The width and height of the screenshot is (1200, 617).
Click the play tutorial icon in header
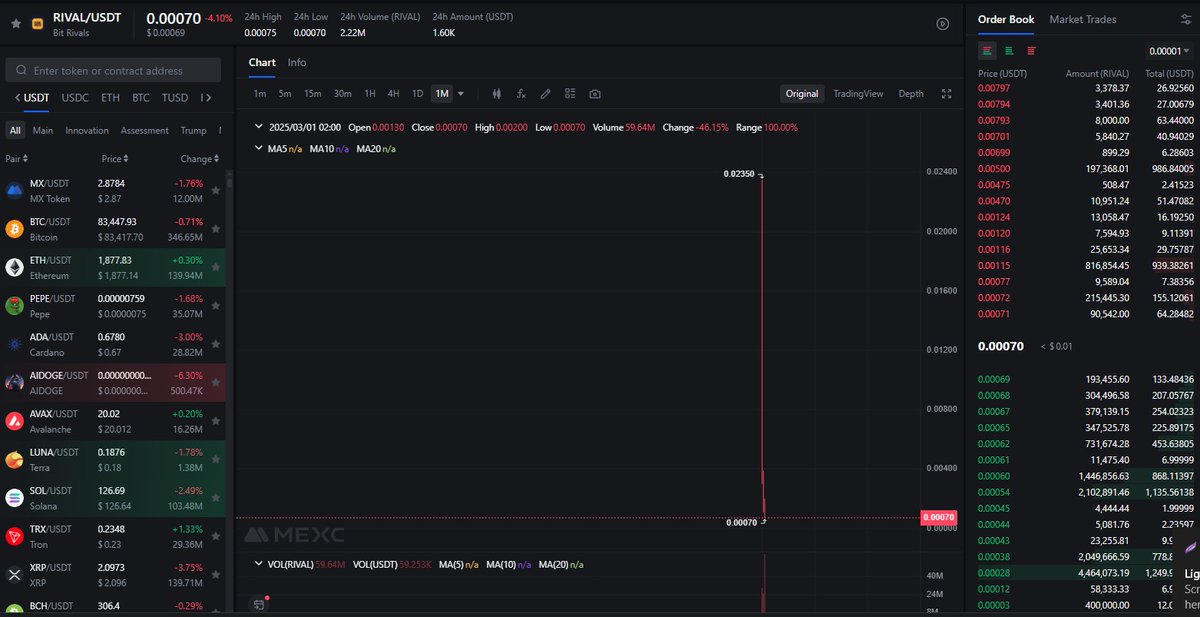tap(942, 24)
